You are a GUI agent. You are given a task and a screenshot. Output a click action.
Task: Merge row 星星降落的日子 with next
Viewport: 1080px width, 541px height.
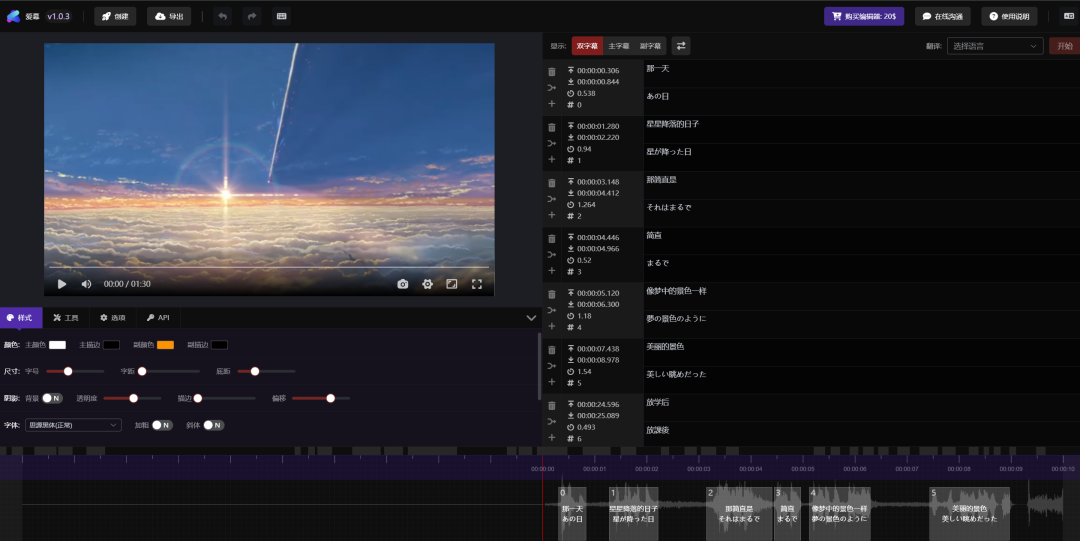pyautogui.click(x=552, y=143)
